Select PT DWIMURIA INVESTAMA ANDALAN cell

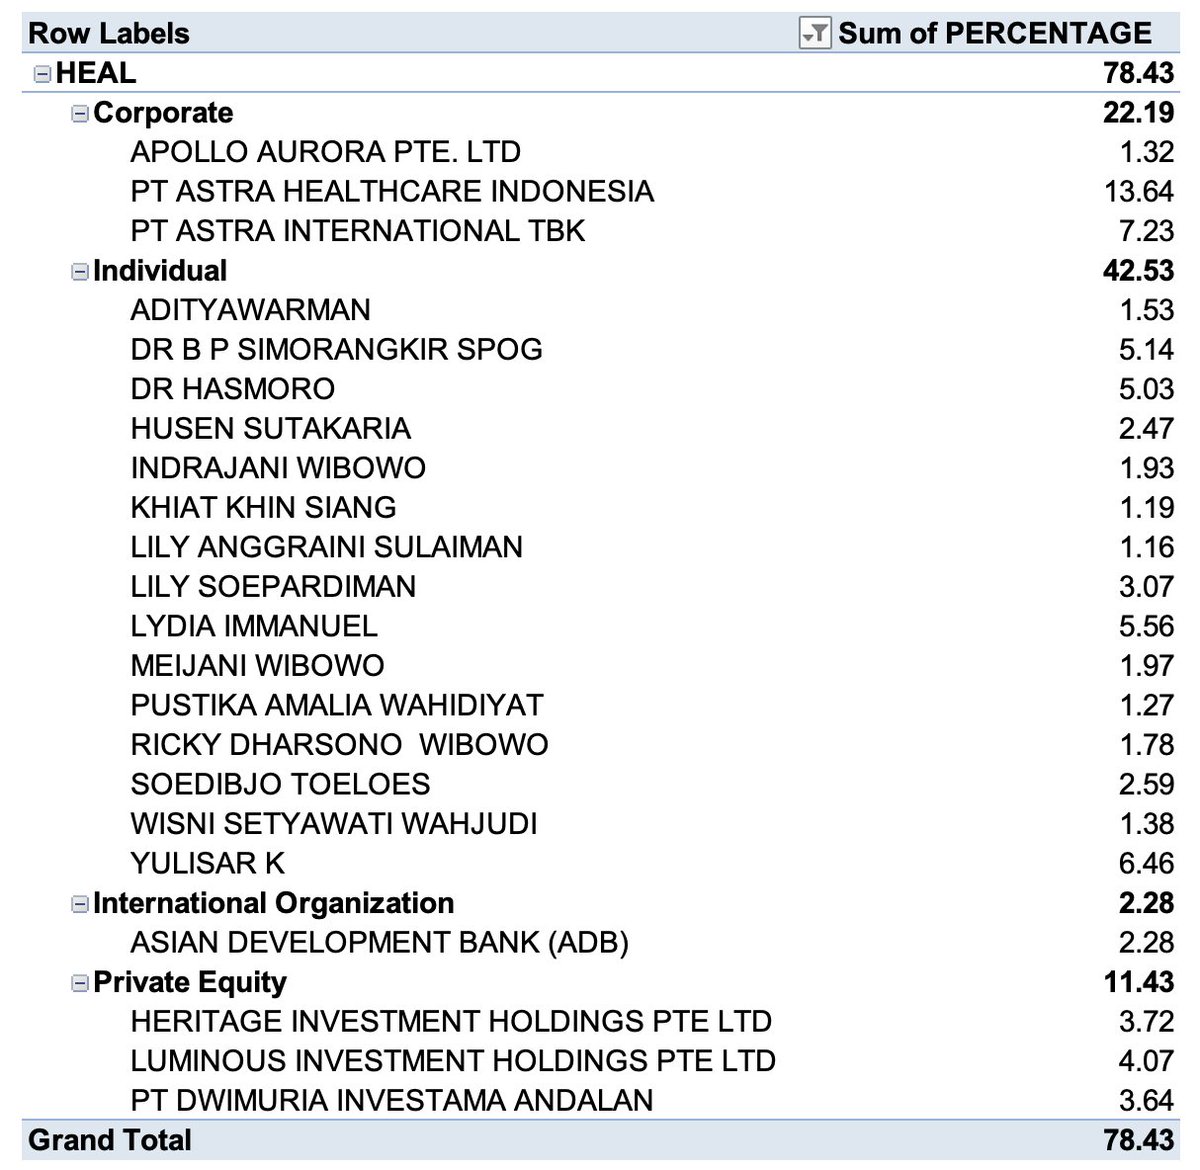click(x=392, y=1101)
